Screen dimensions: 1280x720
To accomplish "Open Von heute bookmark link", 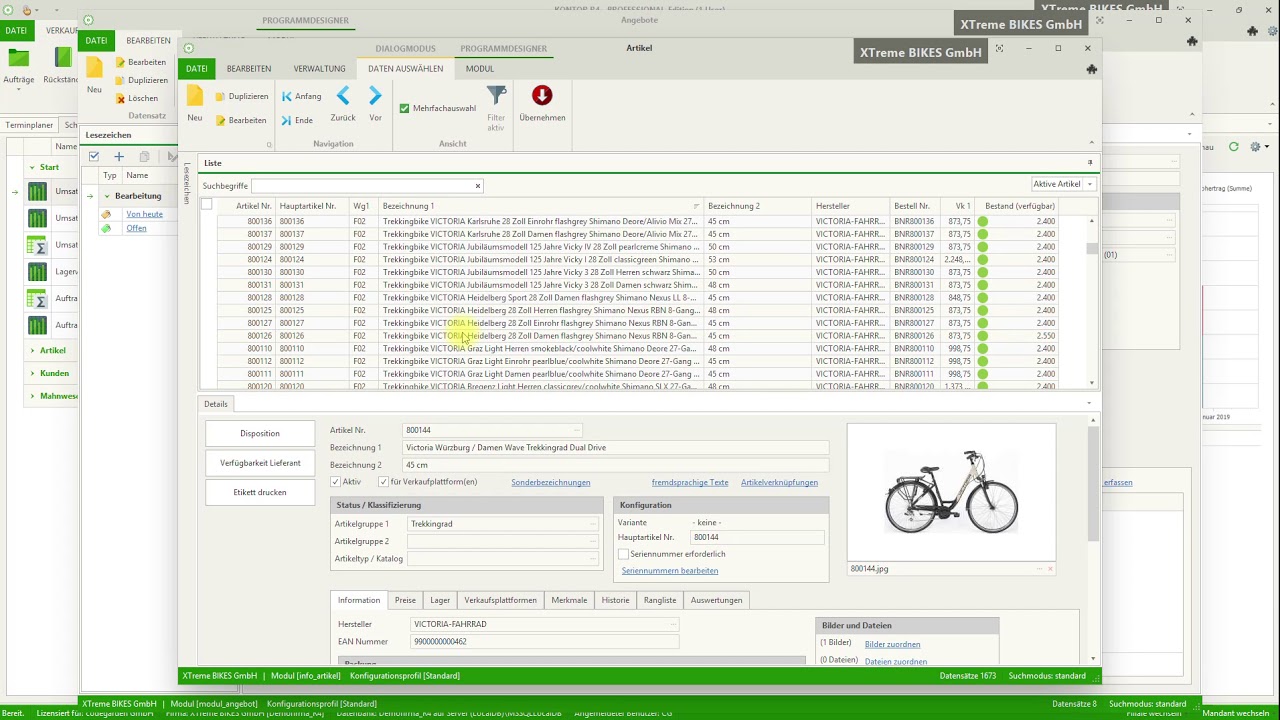I will click(144, 214).
